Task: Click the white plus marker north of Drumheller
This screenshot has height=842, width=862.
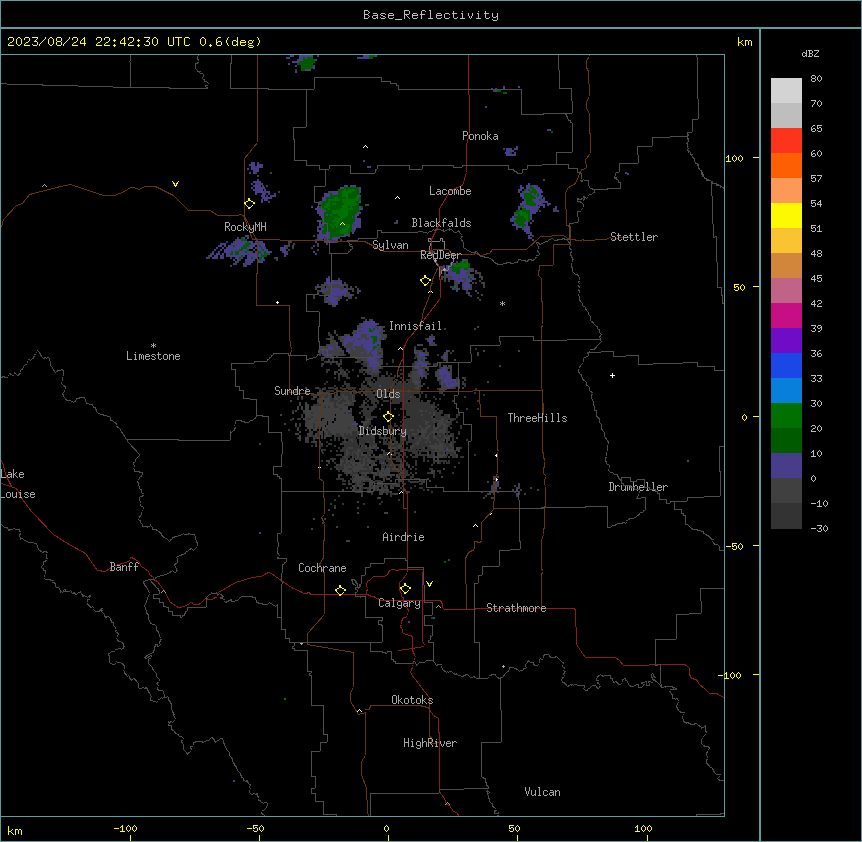Action: pyautogui.click(x=612, y=375)
